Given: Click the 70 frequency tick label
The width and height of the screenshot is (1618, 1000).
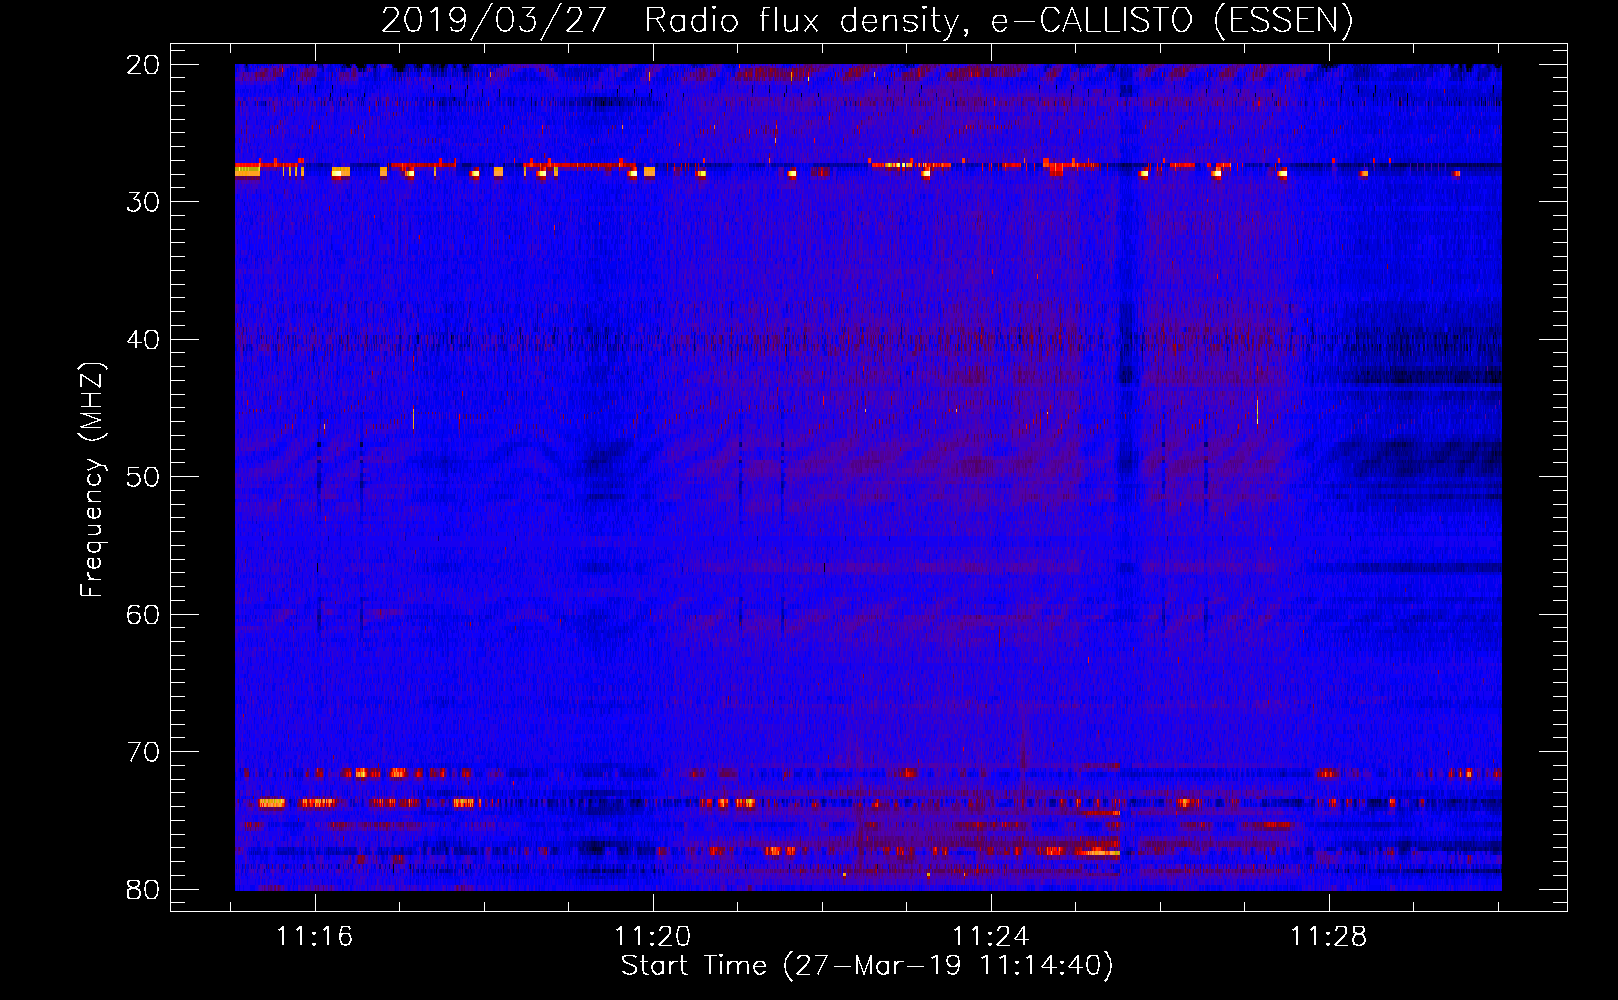Looking at the screenshot, I should tap(144, 752).
